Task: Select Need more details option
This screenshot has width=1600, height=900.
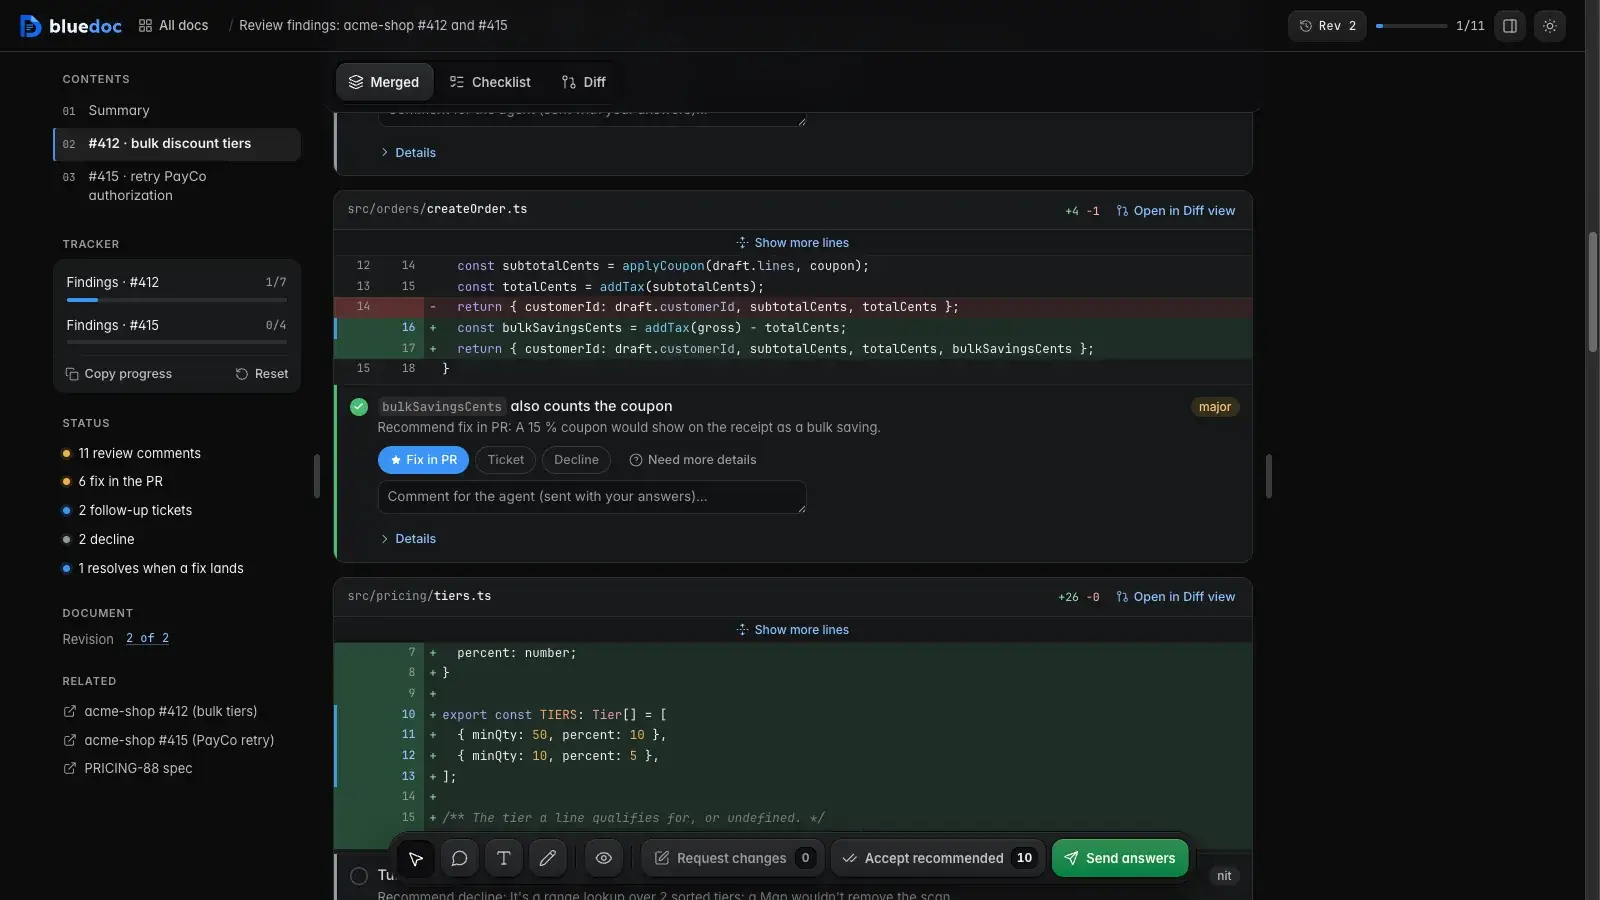Action: 692,460
